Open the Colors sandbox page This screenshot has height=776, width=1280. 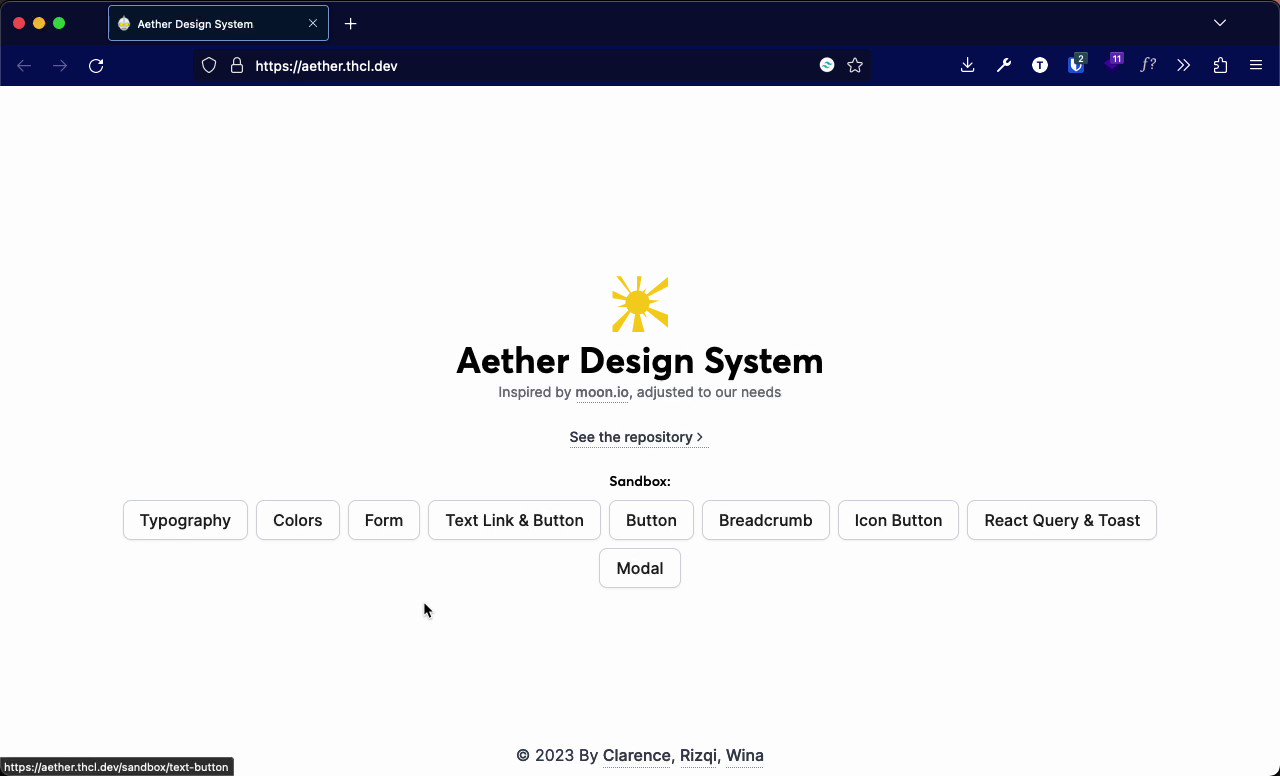(297, 520)
